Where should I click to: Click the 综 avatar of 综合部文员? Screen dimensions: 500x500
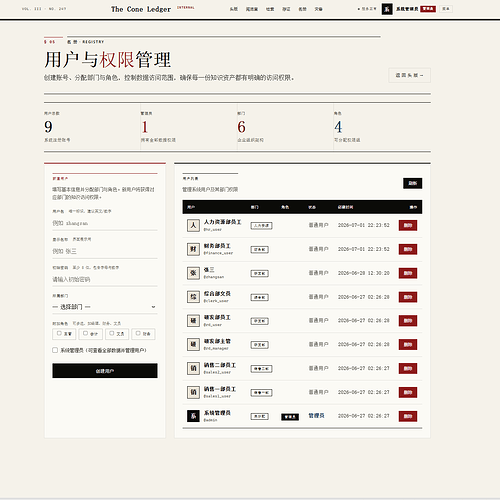pyautogui.click(x=193, y=297)
